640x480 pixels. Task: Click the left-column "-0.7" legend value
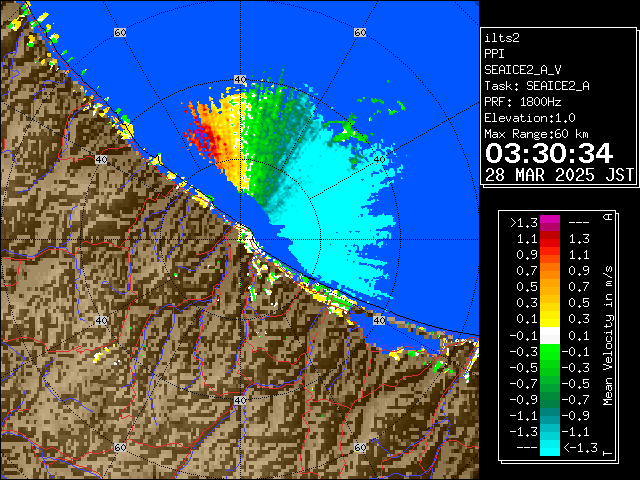pyautogui.click(x=524, y=384)
